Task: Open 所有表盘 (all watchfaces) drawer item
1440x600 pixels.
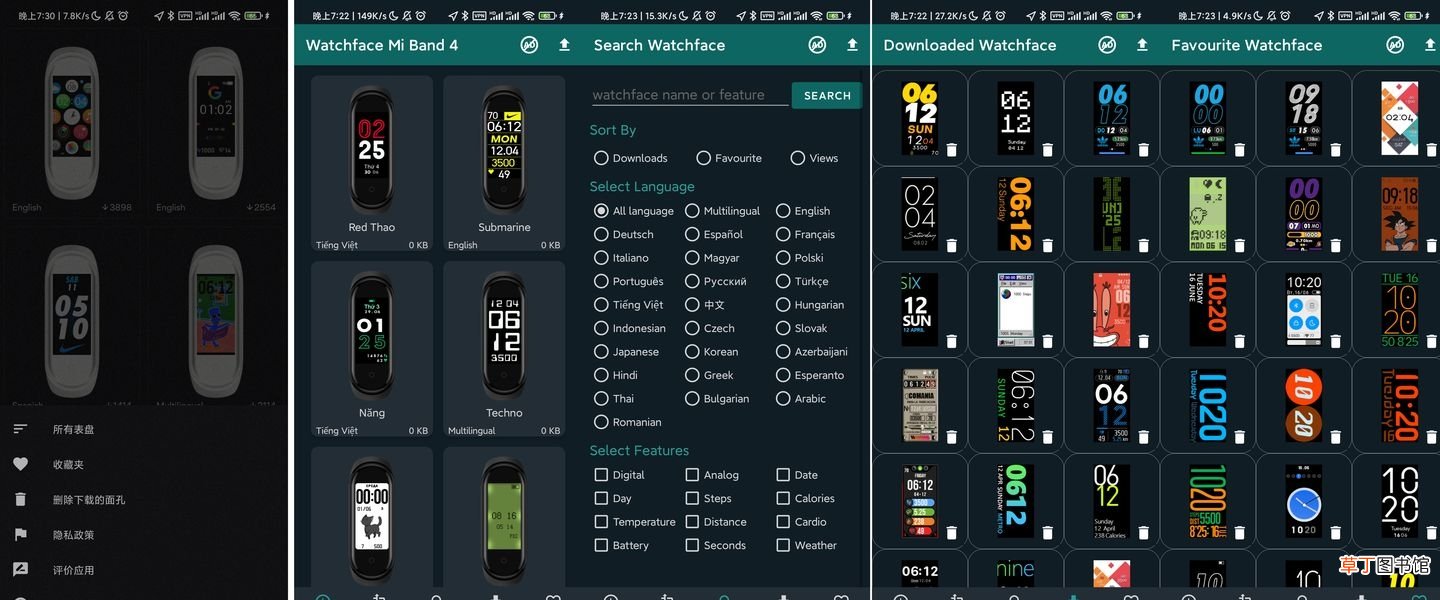Action: [144, 429]
